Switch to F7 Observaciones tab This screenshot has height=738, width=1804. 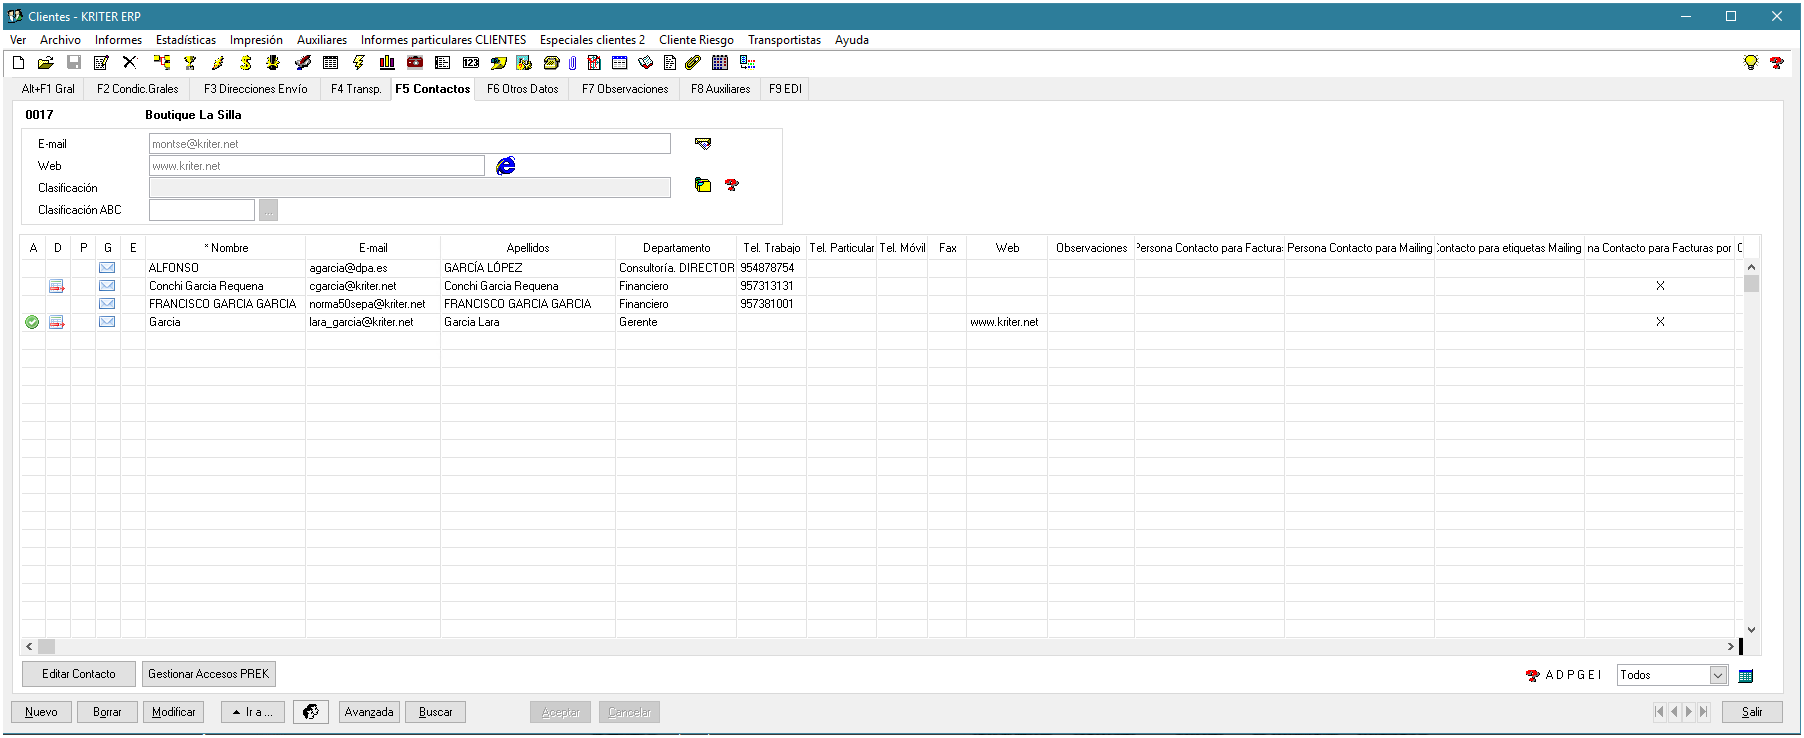(x=625, y=89)
